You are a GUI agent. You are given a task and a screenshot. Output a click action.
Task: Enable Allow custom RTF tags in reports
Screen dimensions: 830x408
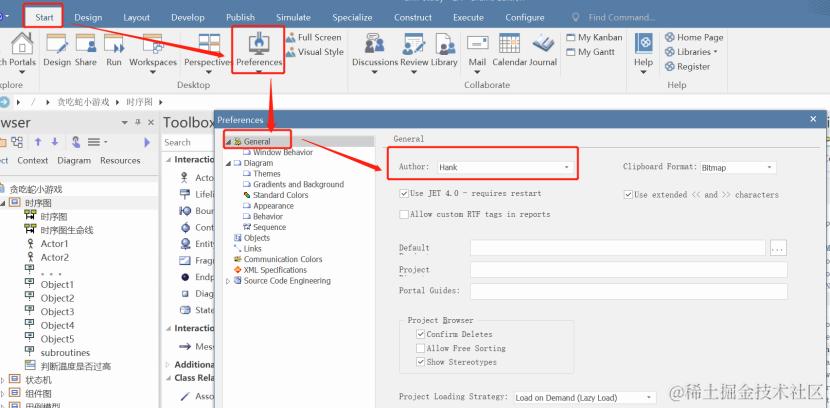click(404, 214)
